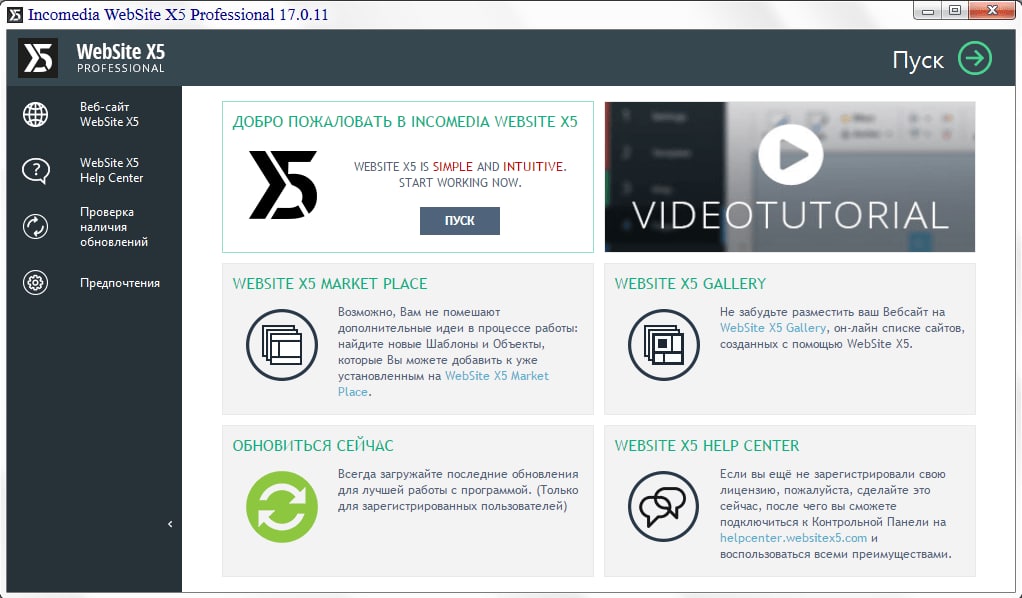Click the ПУСК button in welcome panel

click(460, 220)
